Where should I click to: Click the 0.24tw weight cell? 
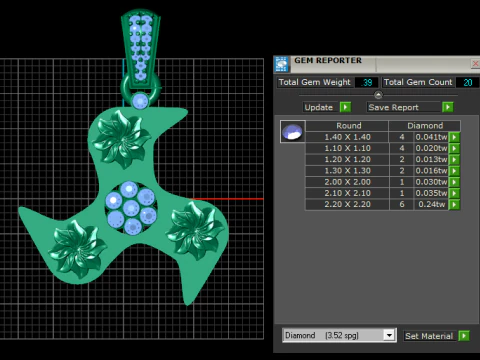[431, 204]
